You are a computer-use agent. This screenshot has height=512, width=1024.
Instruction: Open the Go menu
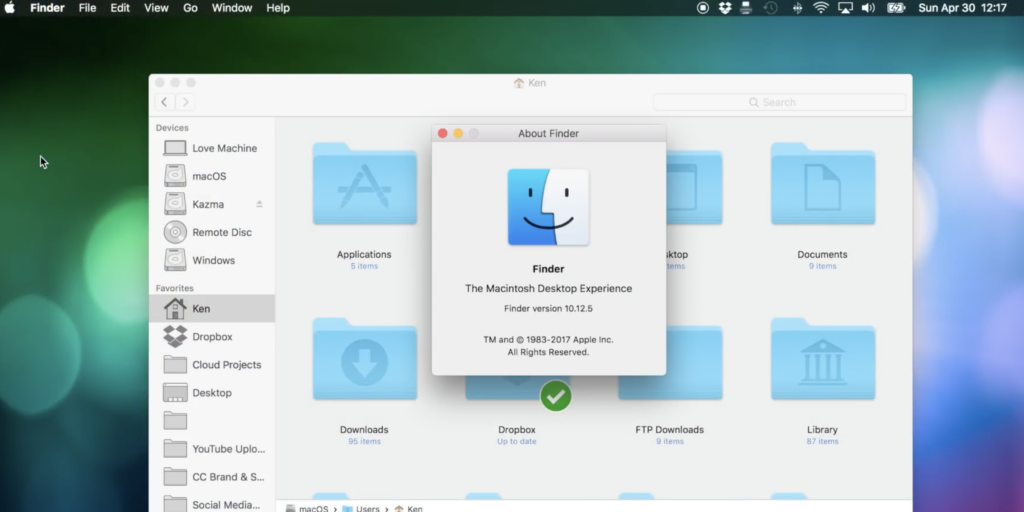[190, 8]
